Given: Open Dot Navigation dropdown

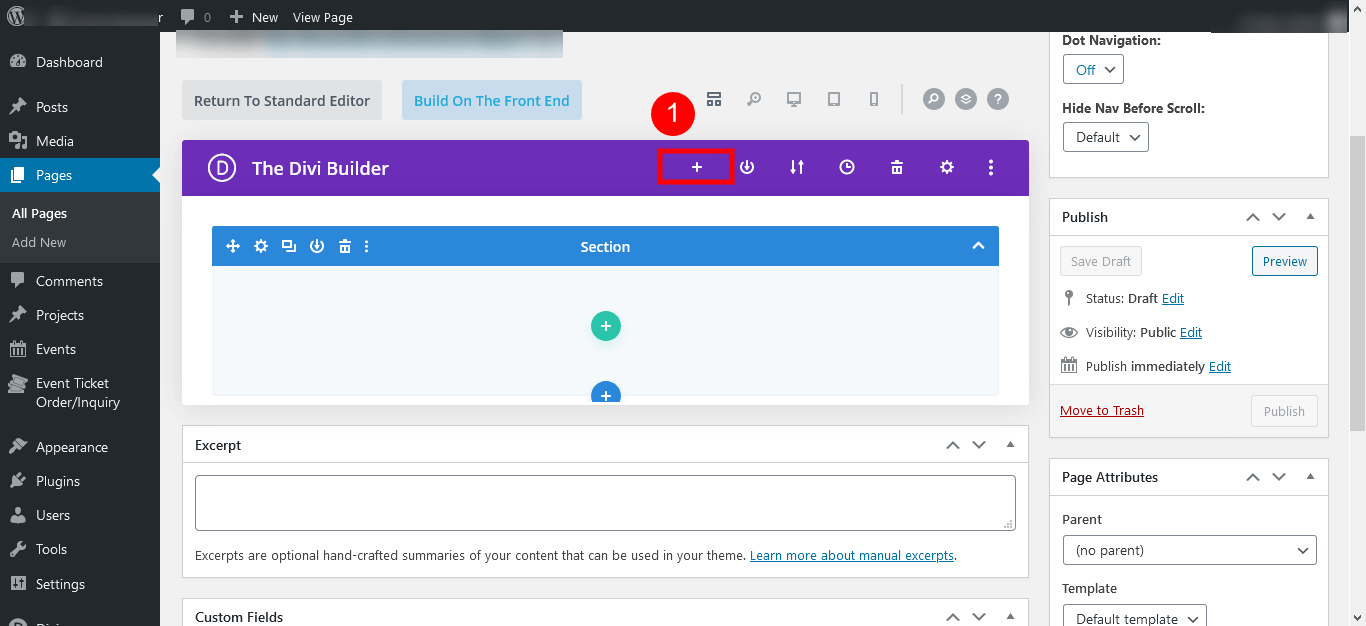Looking at the screenshot, I should click(x=1093, y=70).
